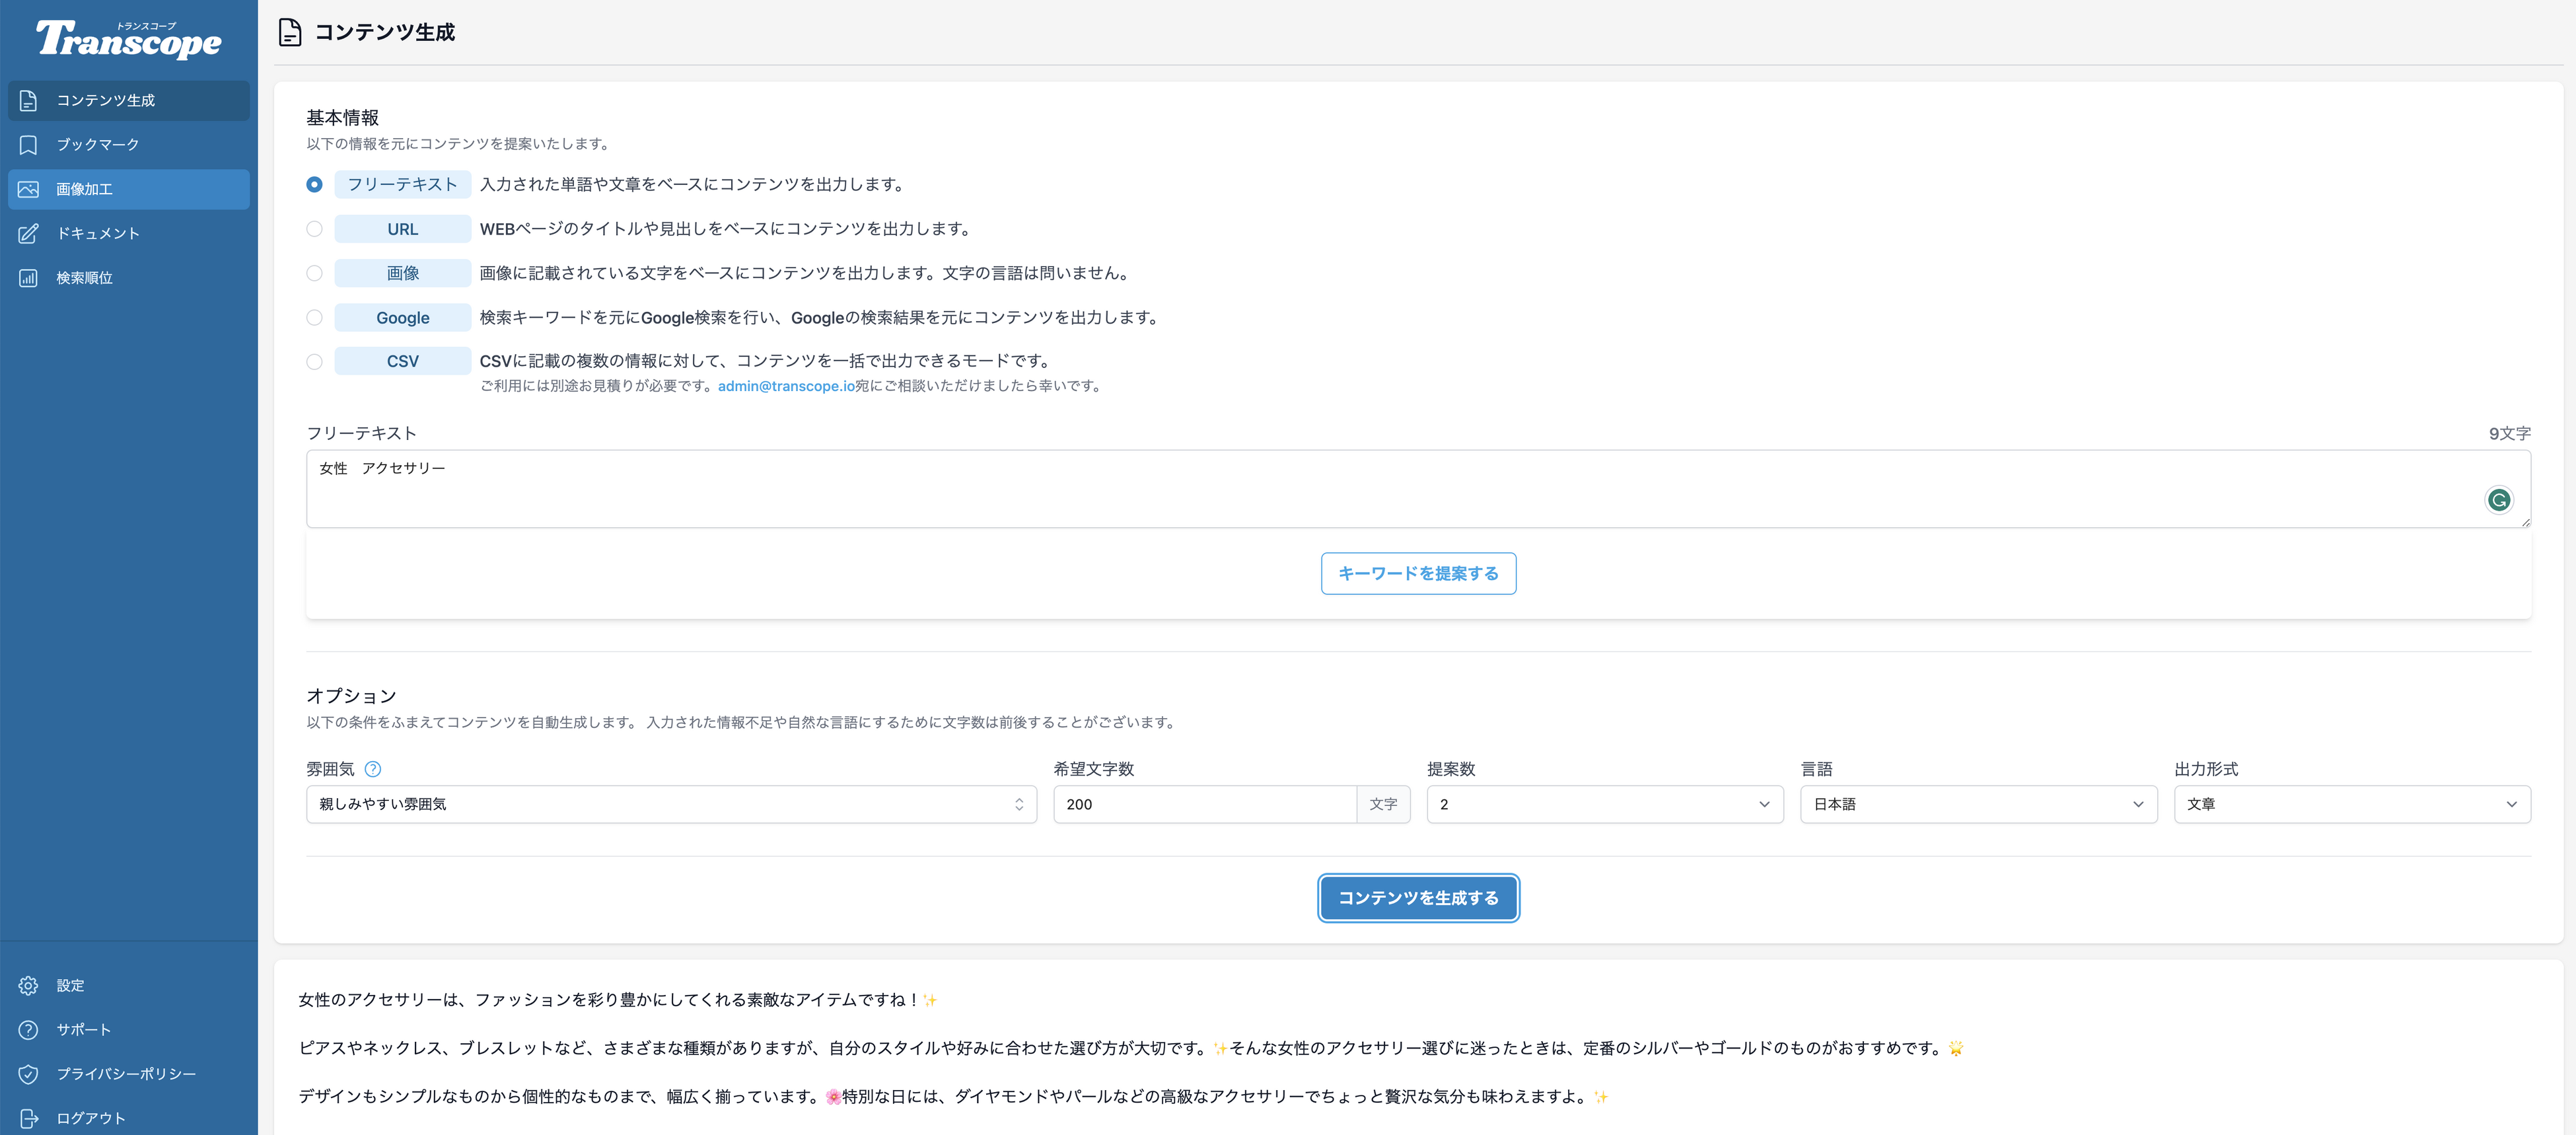
Task: Expand the 提案数 dropdown
Action: 1604,804
